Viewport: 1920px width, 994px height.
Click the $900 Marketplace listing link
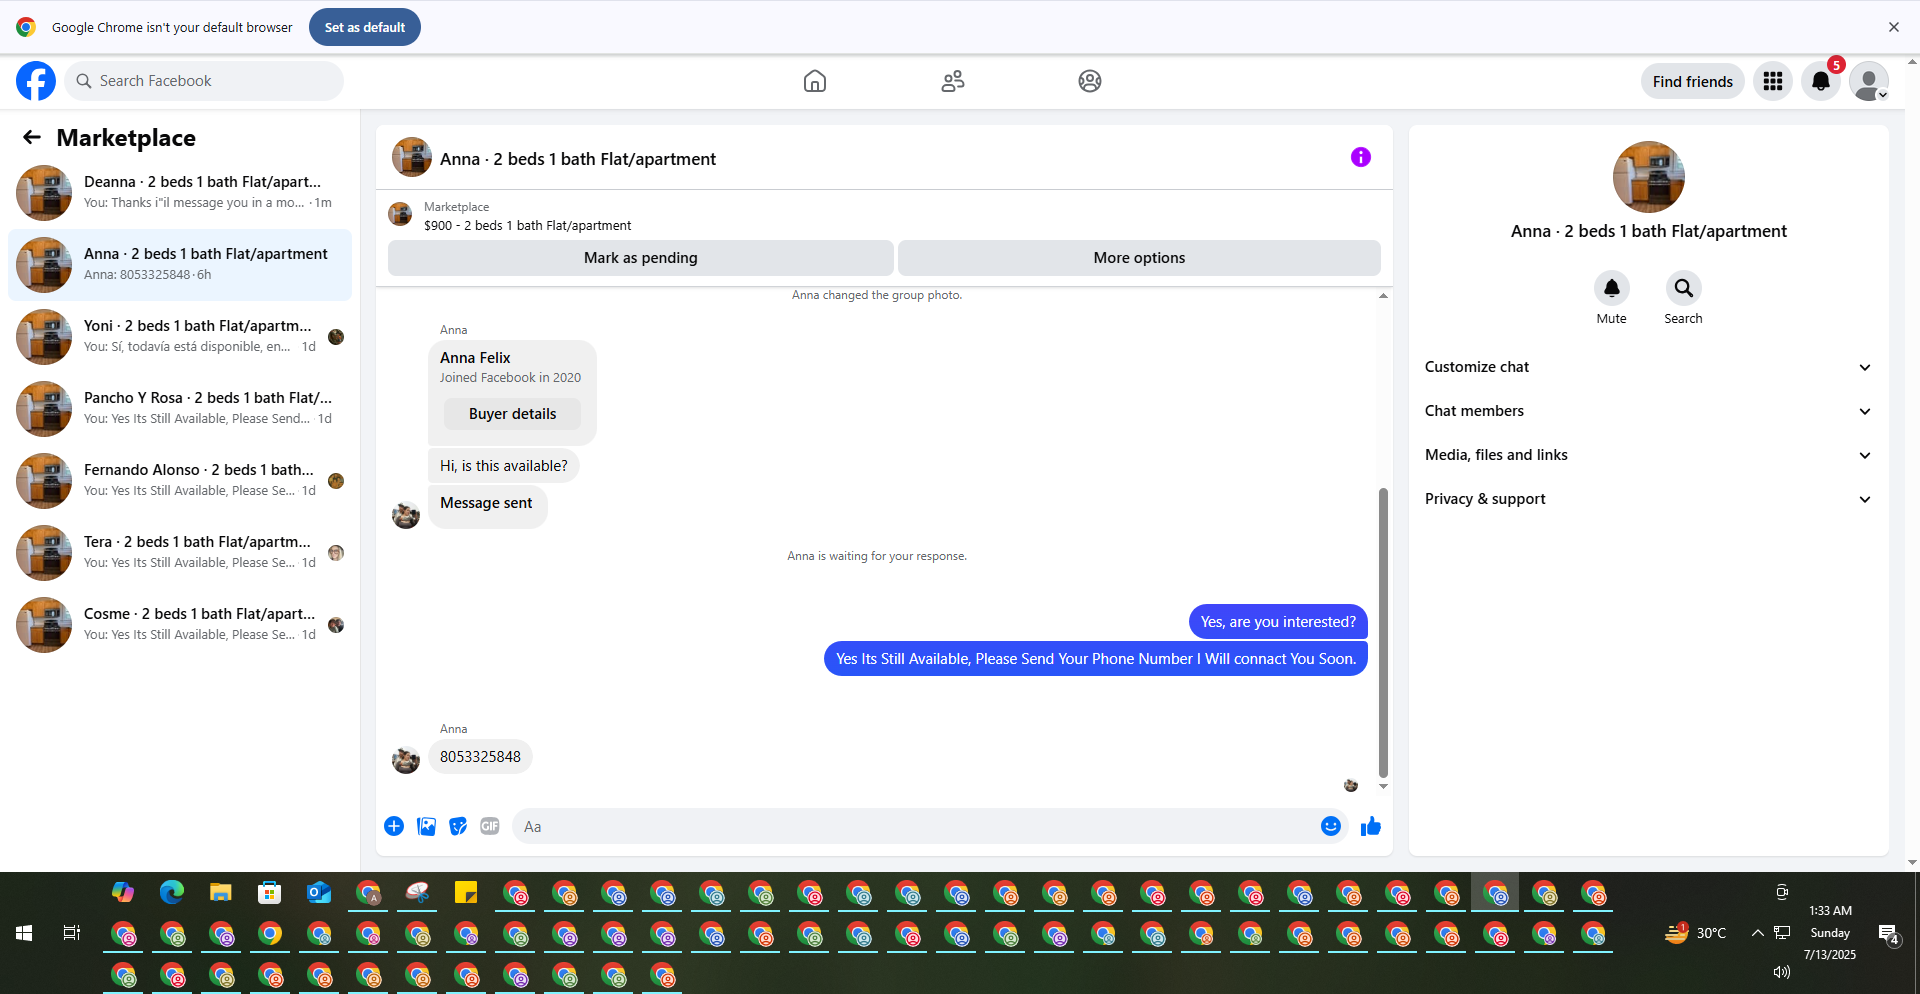click(527, 225)
